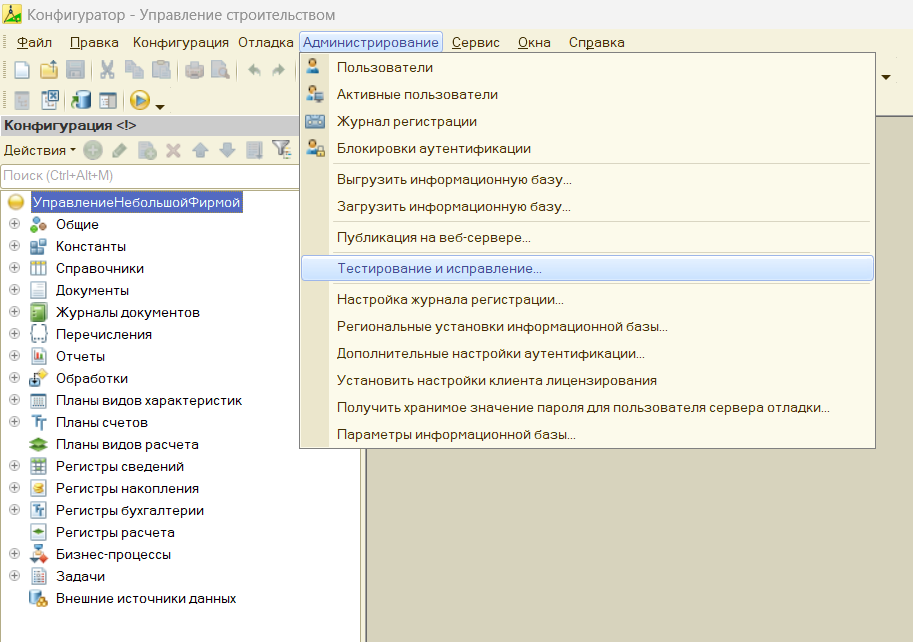Click the Undo arrow icon

click(x=254, y=70)
